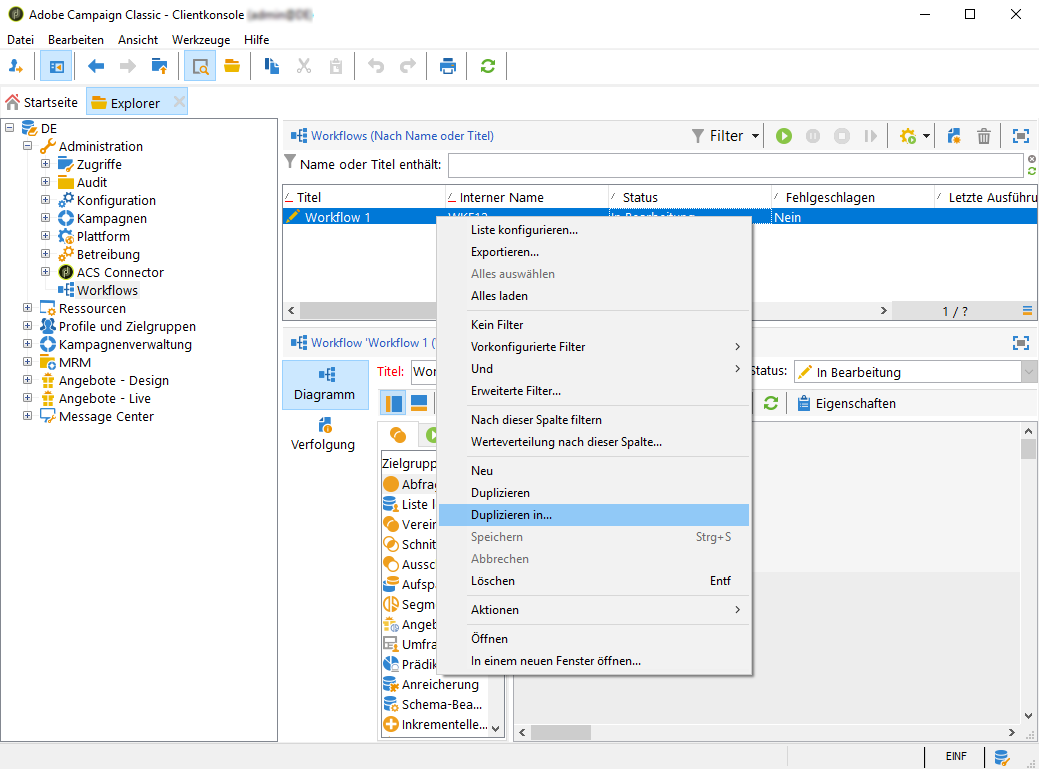Image resolution: width=1039 pixels, height=769 pixels.
Task: Click the green Start workflow icon
Action: tap(784, 136)
